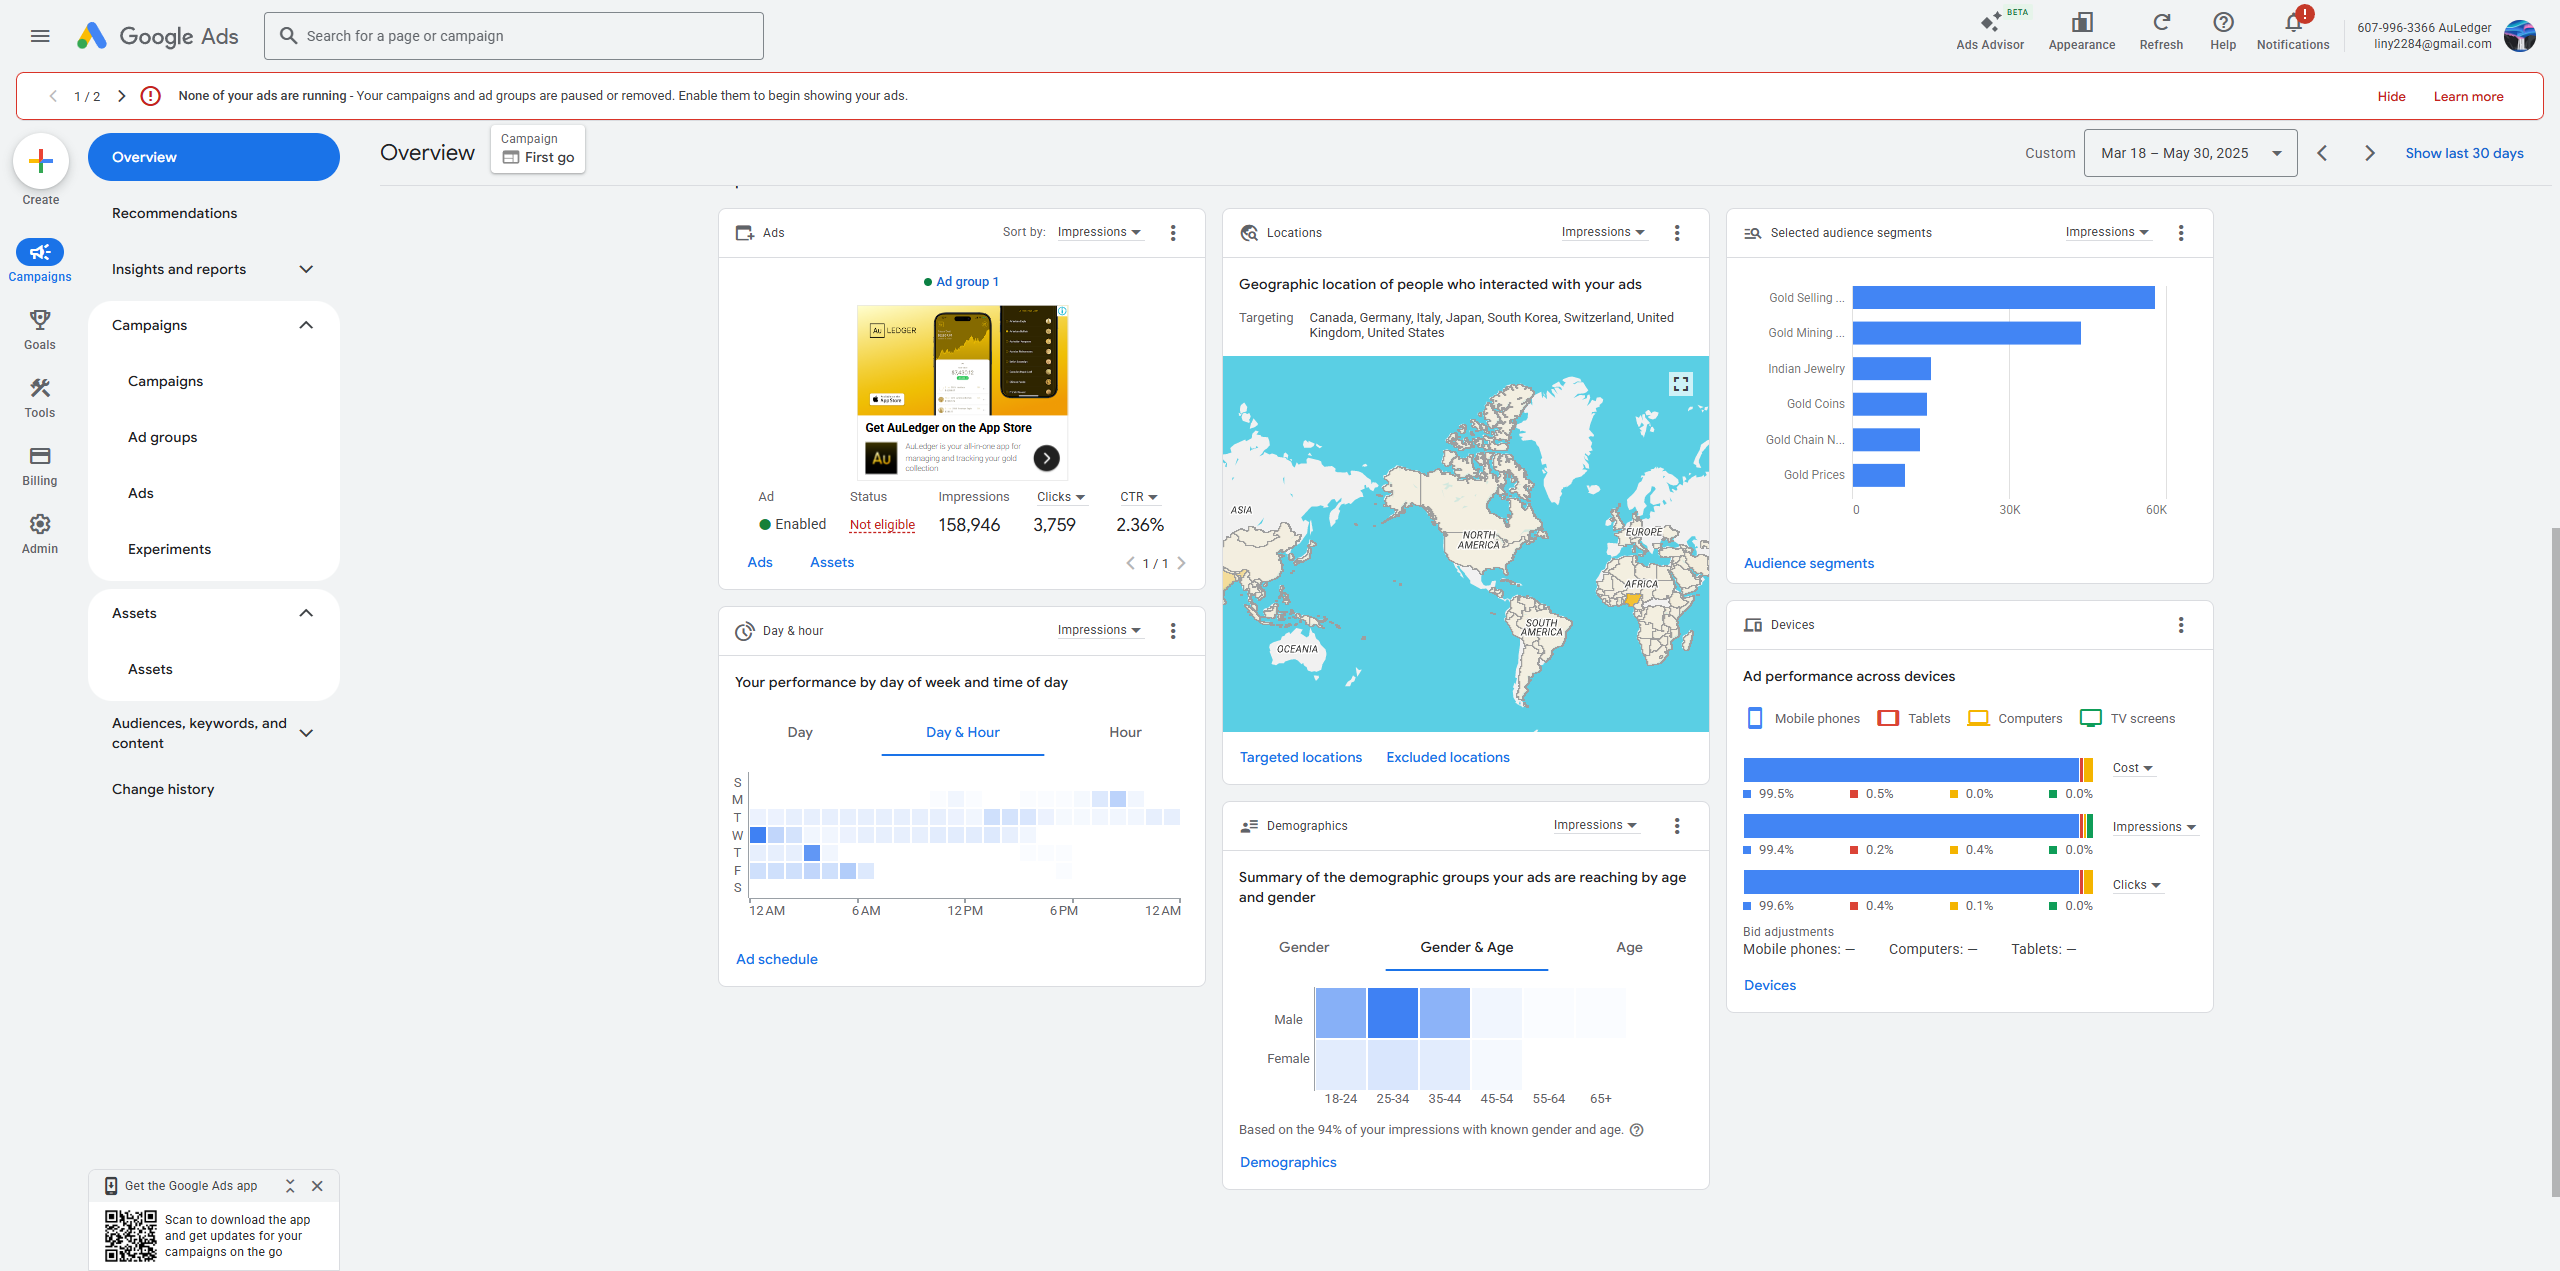Switch to Hour tab
2560x1271 pixels.
click(1125, 732)
